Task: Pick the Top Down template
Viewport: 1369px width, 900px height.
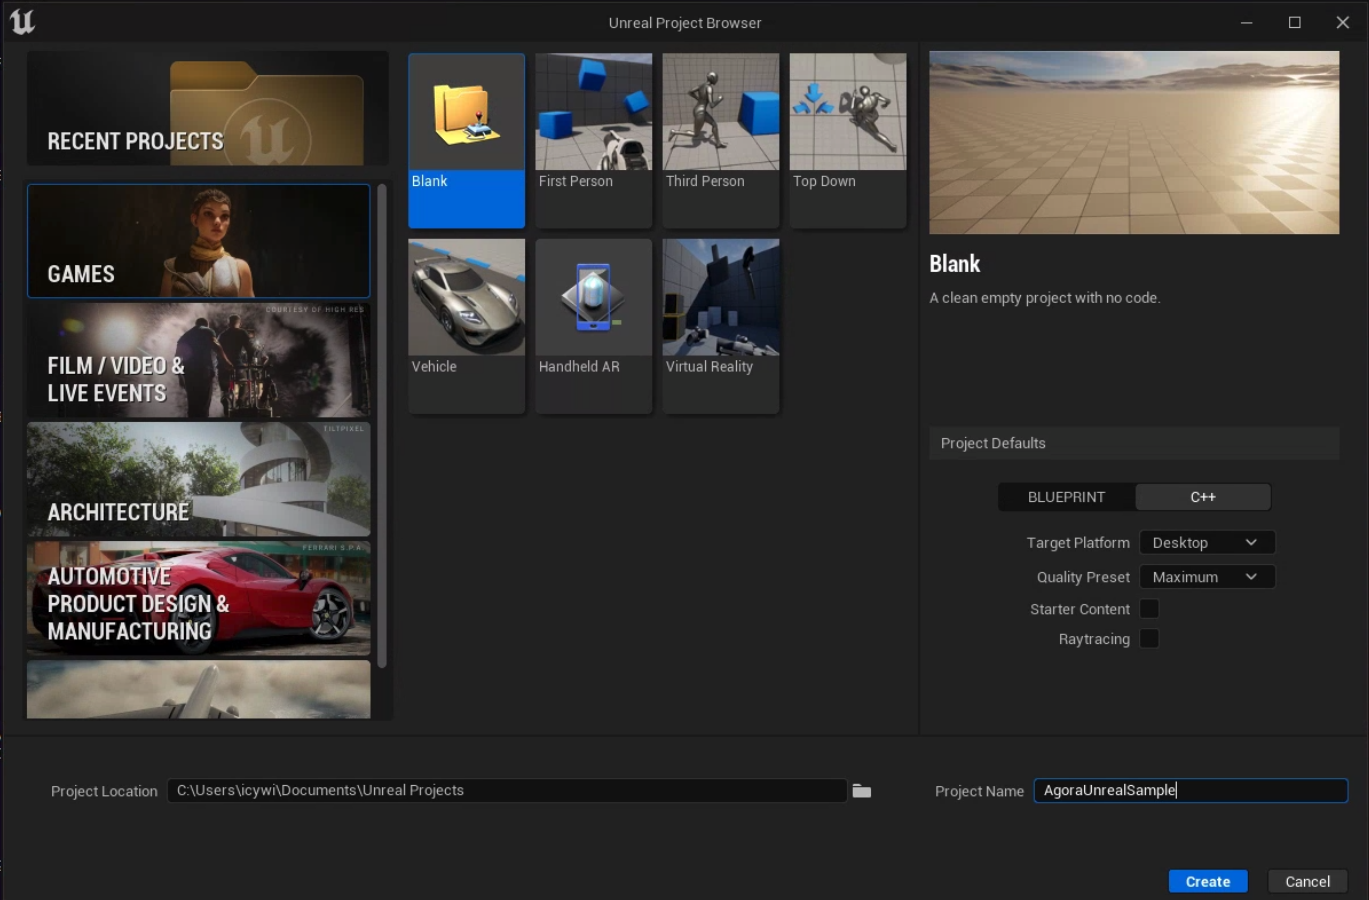Action: [x=847, y=140]
